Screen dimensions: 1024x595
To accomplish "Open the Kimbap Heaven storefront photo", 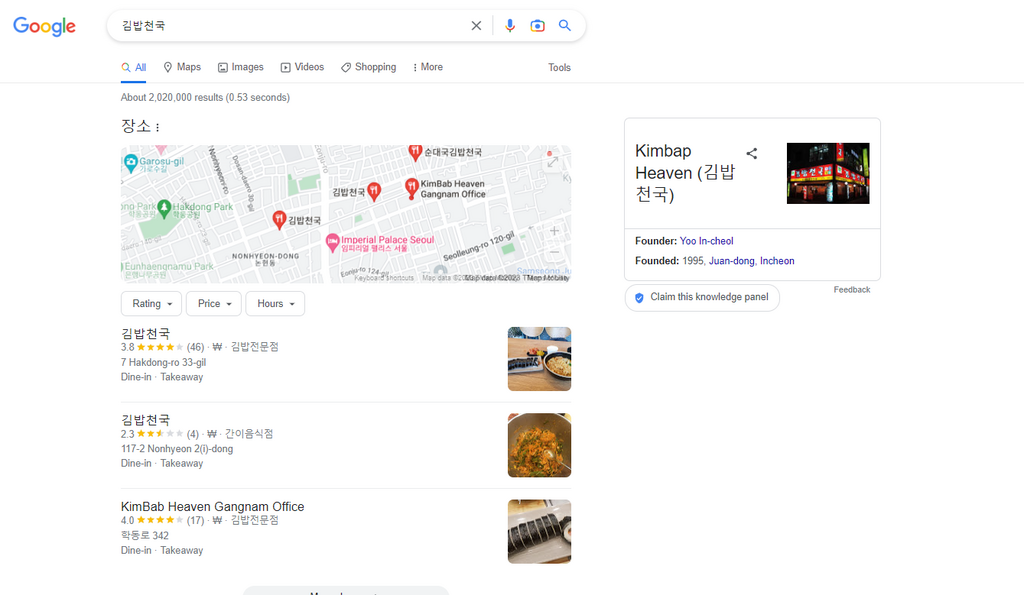I will (828, 173).
